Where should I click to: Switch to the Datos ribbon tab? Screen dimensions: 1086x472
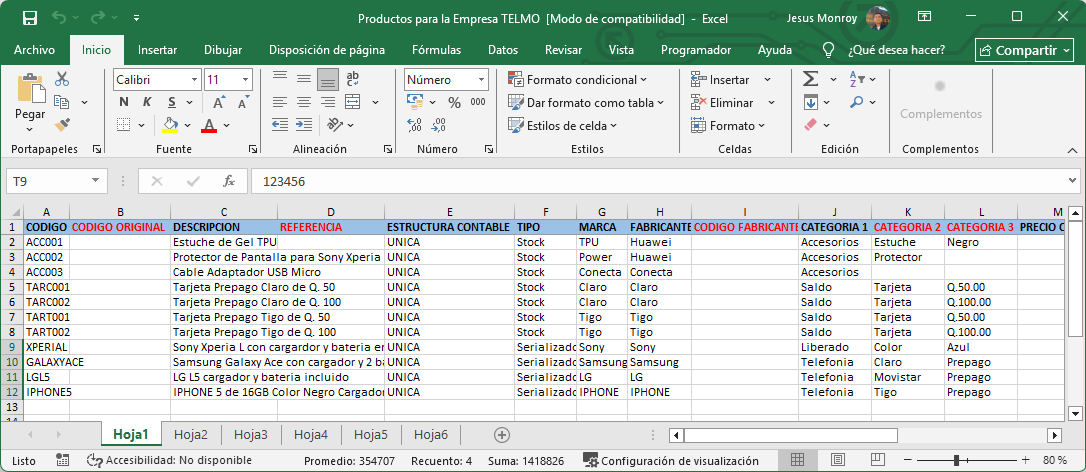click(503, 50)
